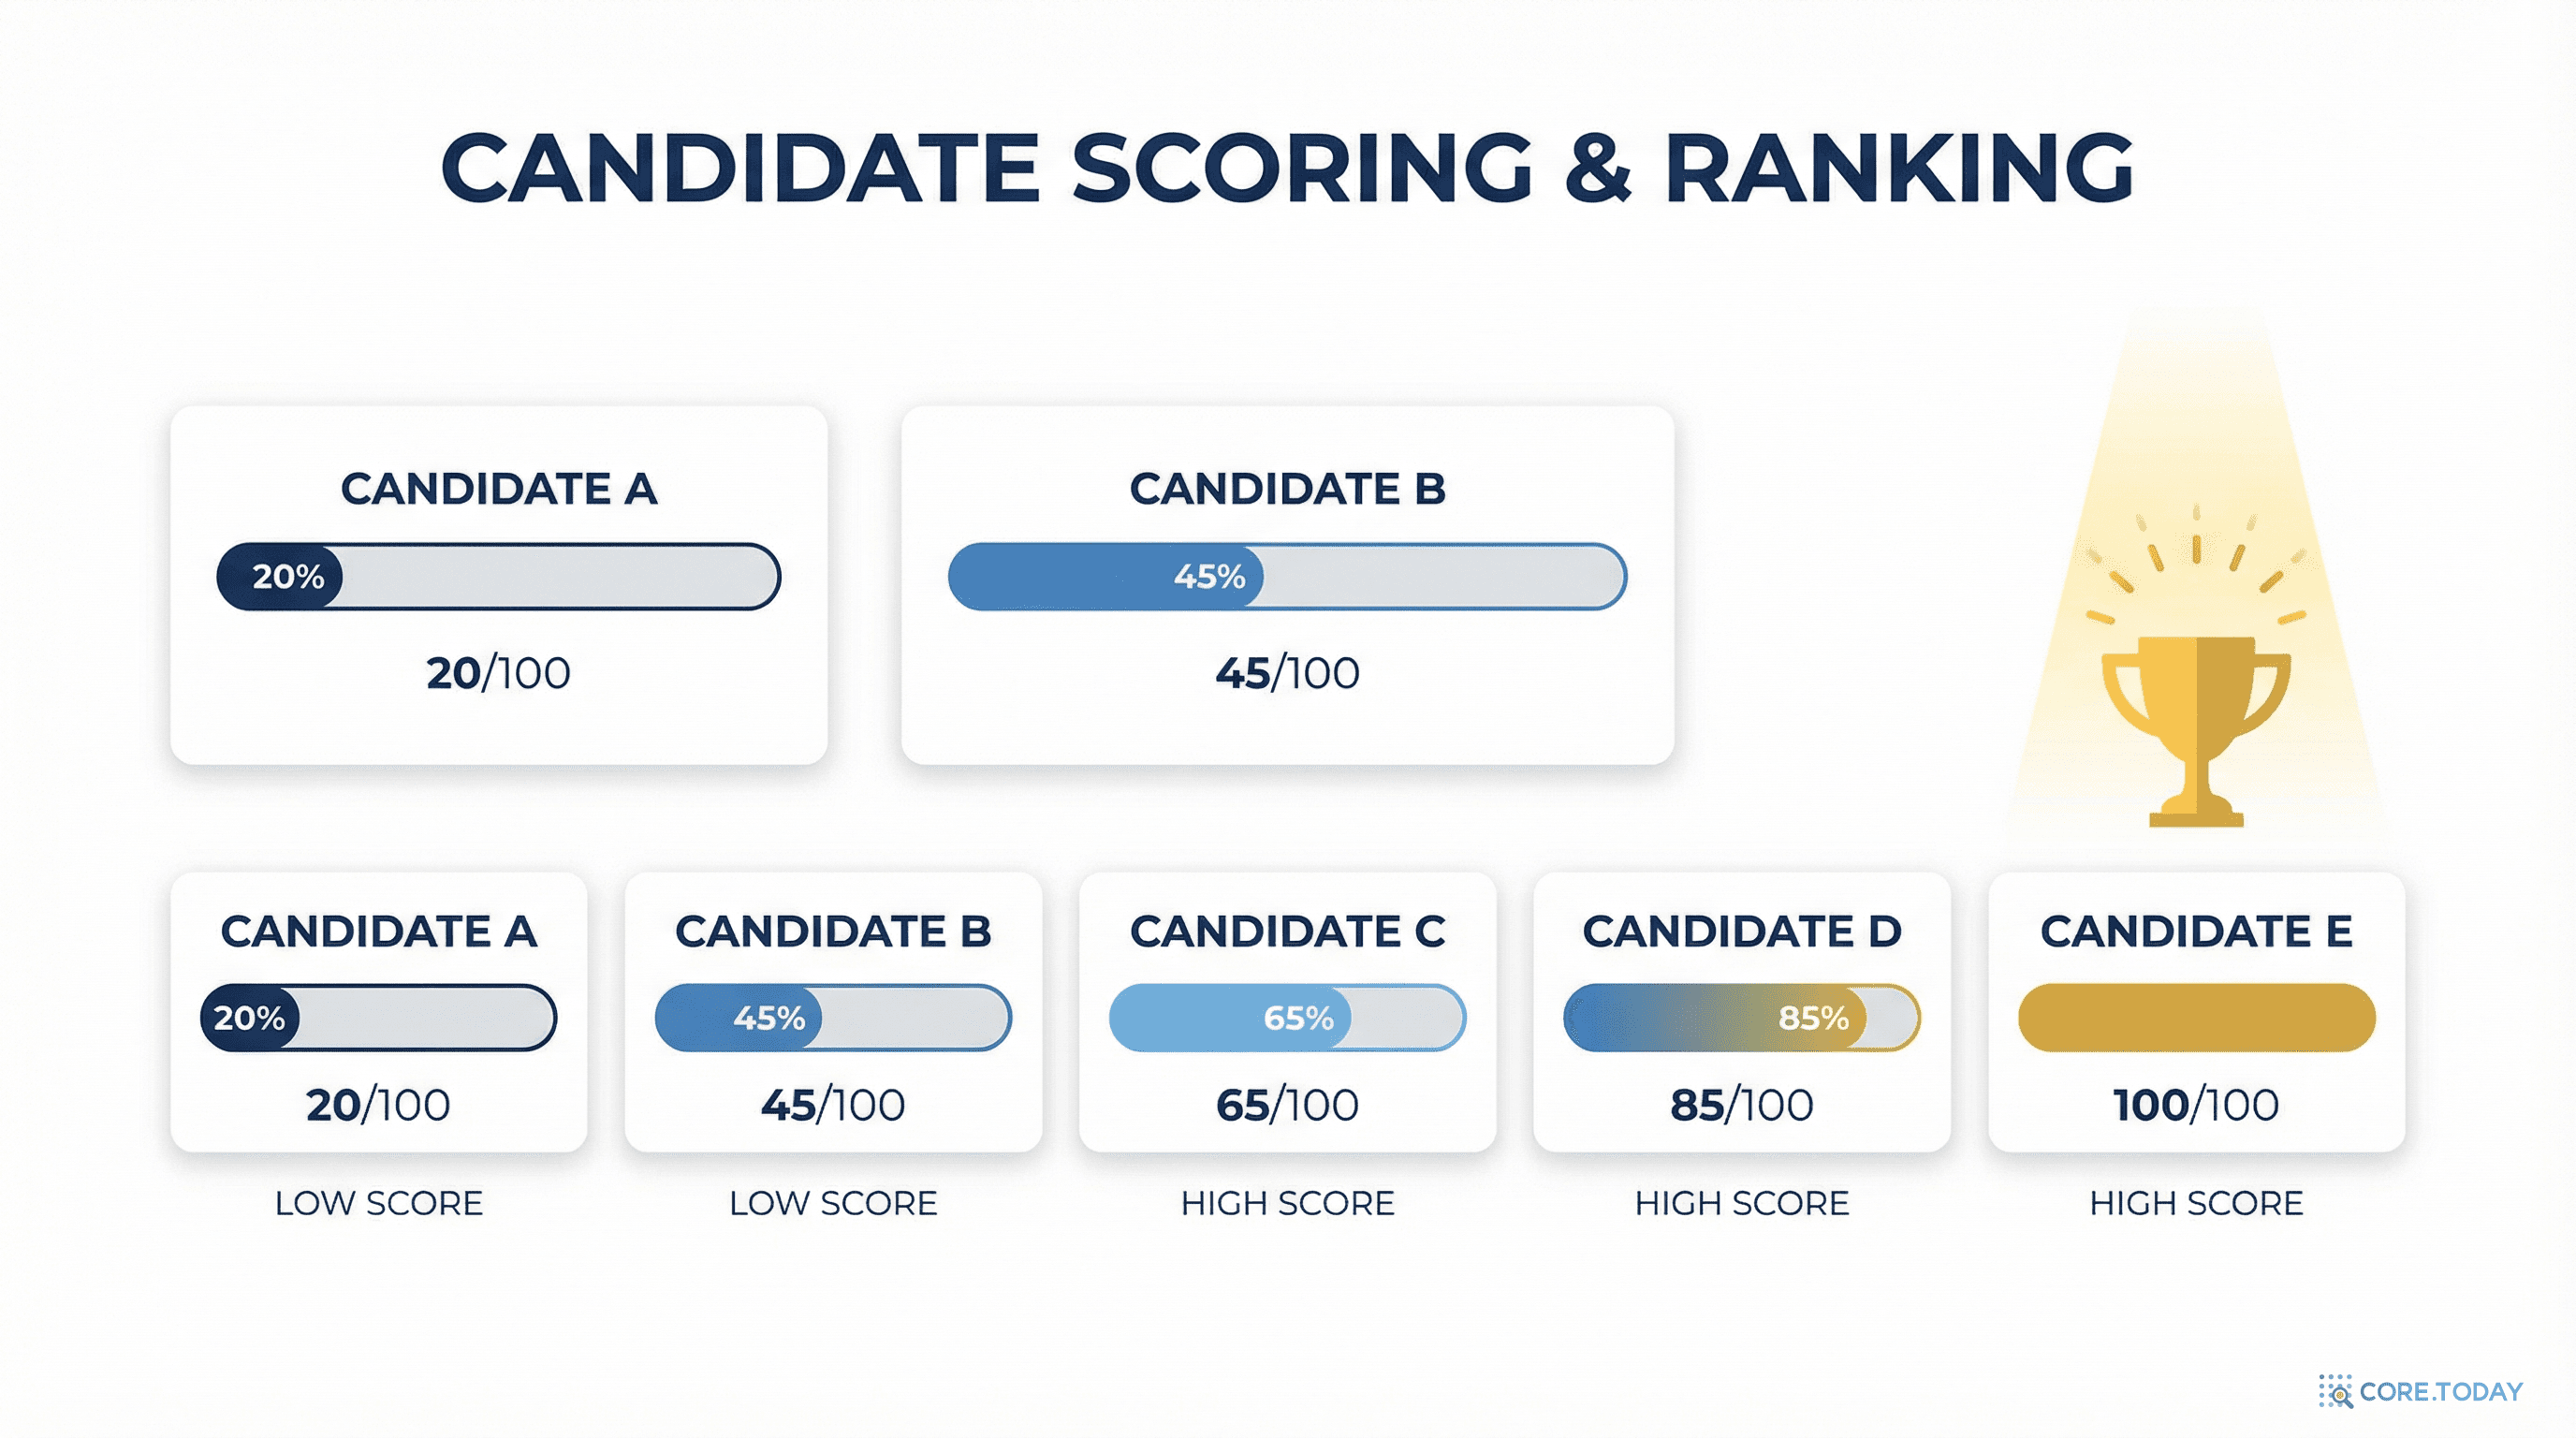Click the CORE.TODAY magnifier logo icon
Viewport: 2576px width, 1438px height.
[x=2335, y=1391]
